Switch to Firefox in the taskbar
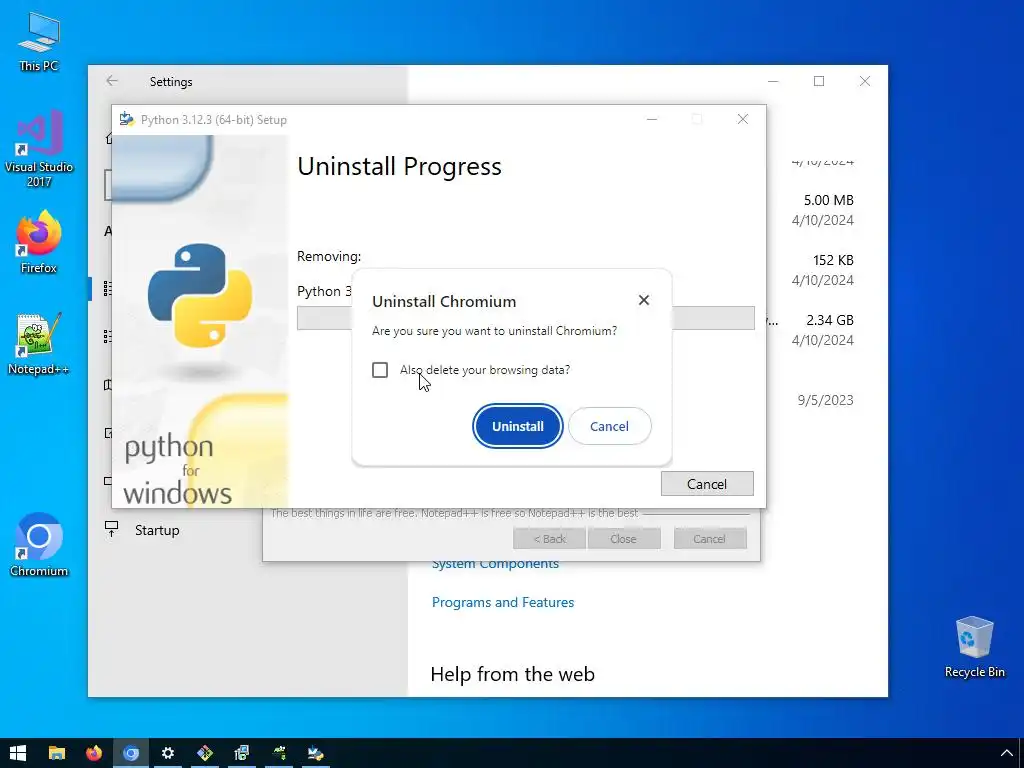This screenshot has width=1024, height=768. click(x=94, y=753)
